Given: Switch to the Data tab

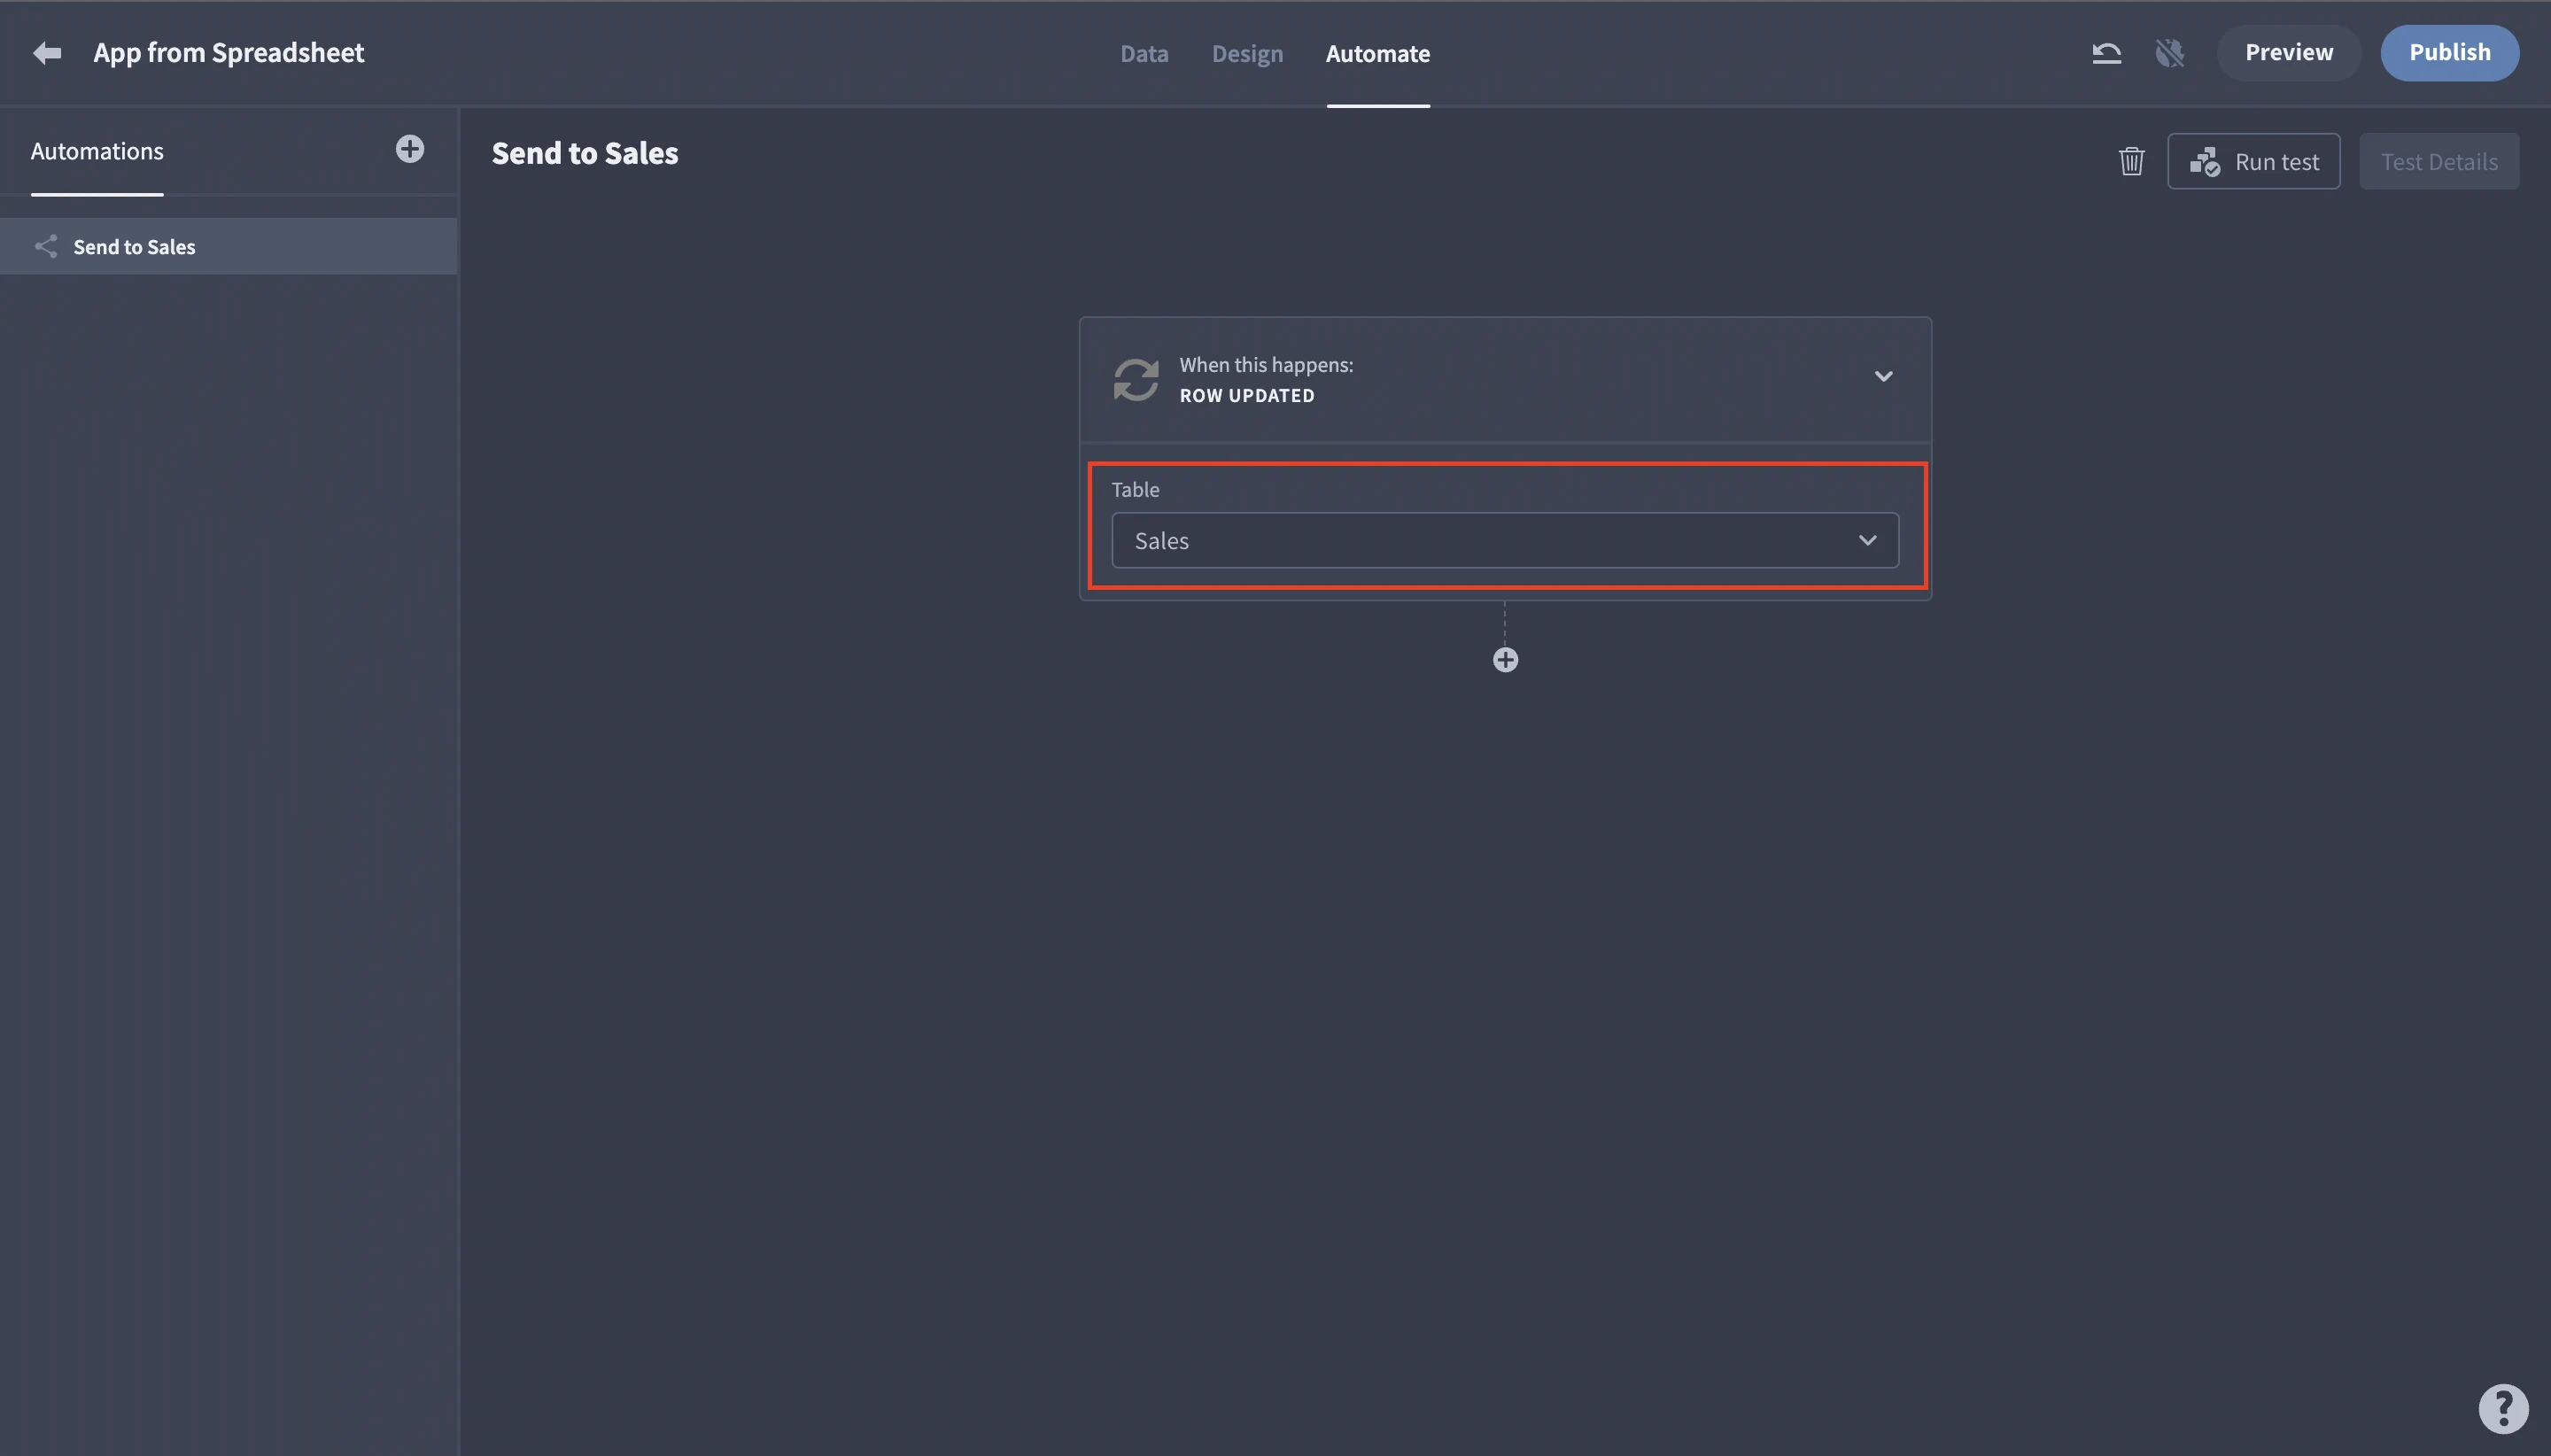Looking at the screenshot, I should tap(1144, 54).
